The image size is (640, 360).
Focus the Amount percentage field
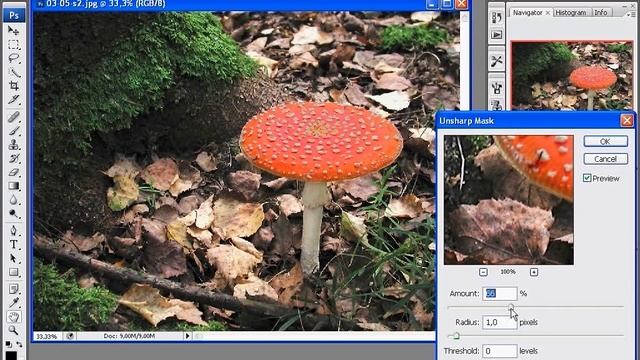[500, 293]
